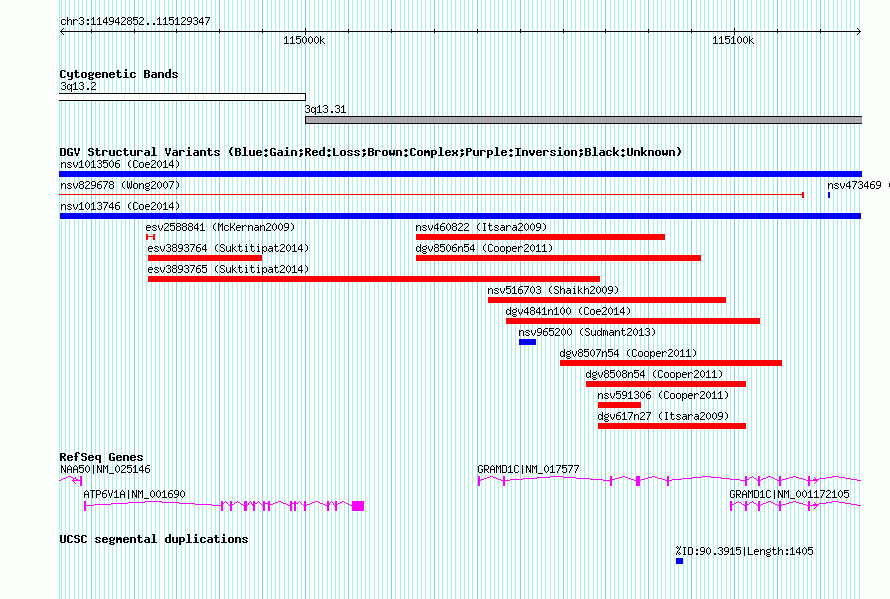Click the %ID:90.3915|Length:1405 label

(744, 551)
